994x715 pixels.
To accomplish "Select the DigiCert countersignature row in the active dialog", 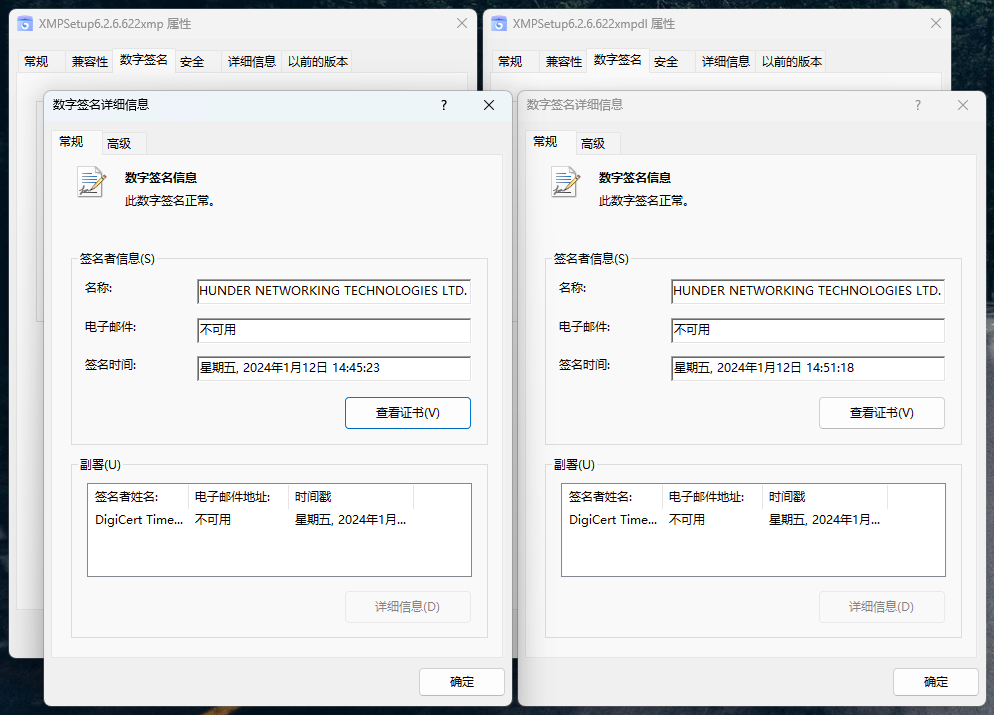I will [250, 520].
